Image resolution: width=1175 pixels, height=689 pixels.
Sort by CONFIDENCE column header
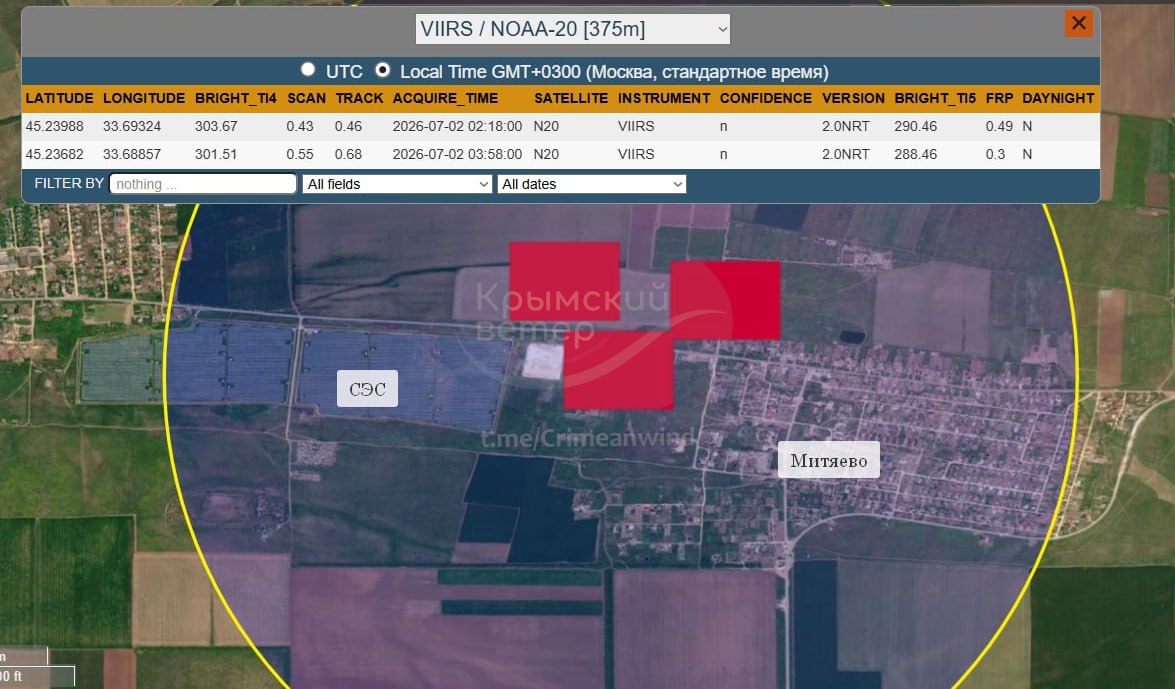(765, 98)
